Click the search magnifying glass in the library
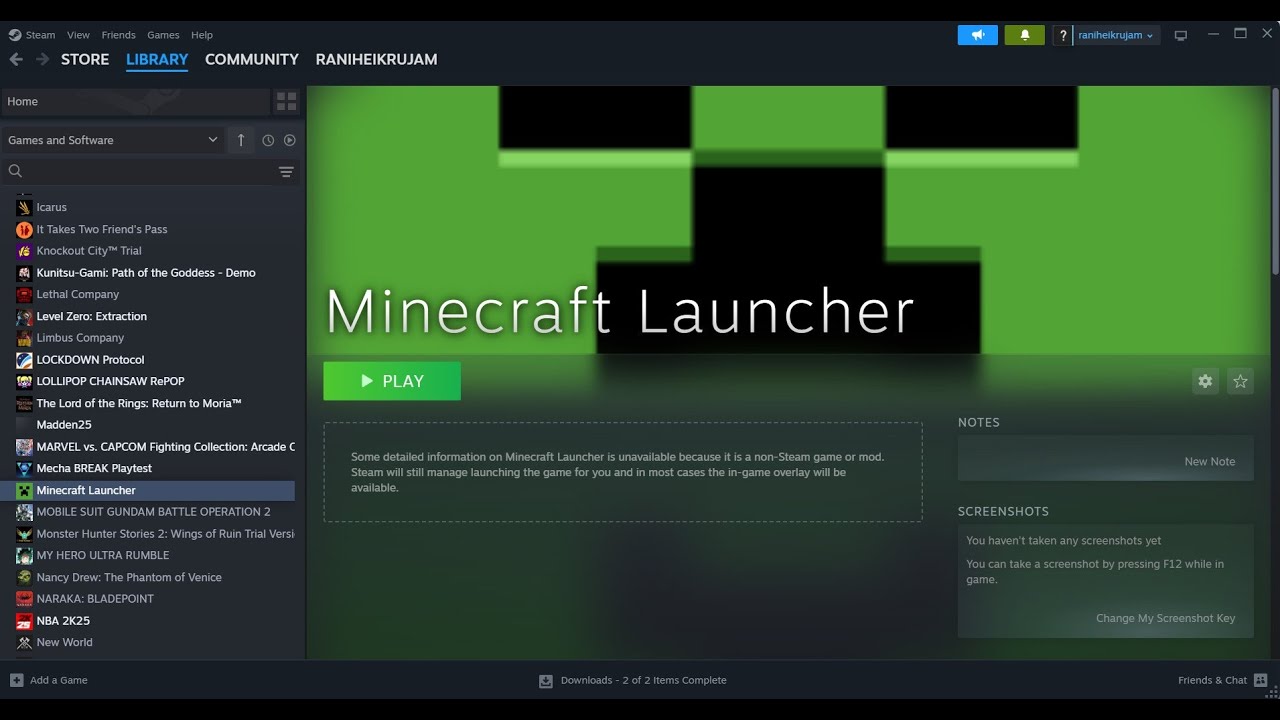The height and width of the screenshot is (720, 1280). [x=15, y=171]
